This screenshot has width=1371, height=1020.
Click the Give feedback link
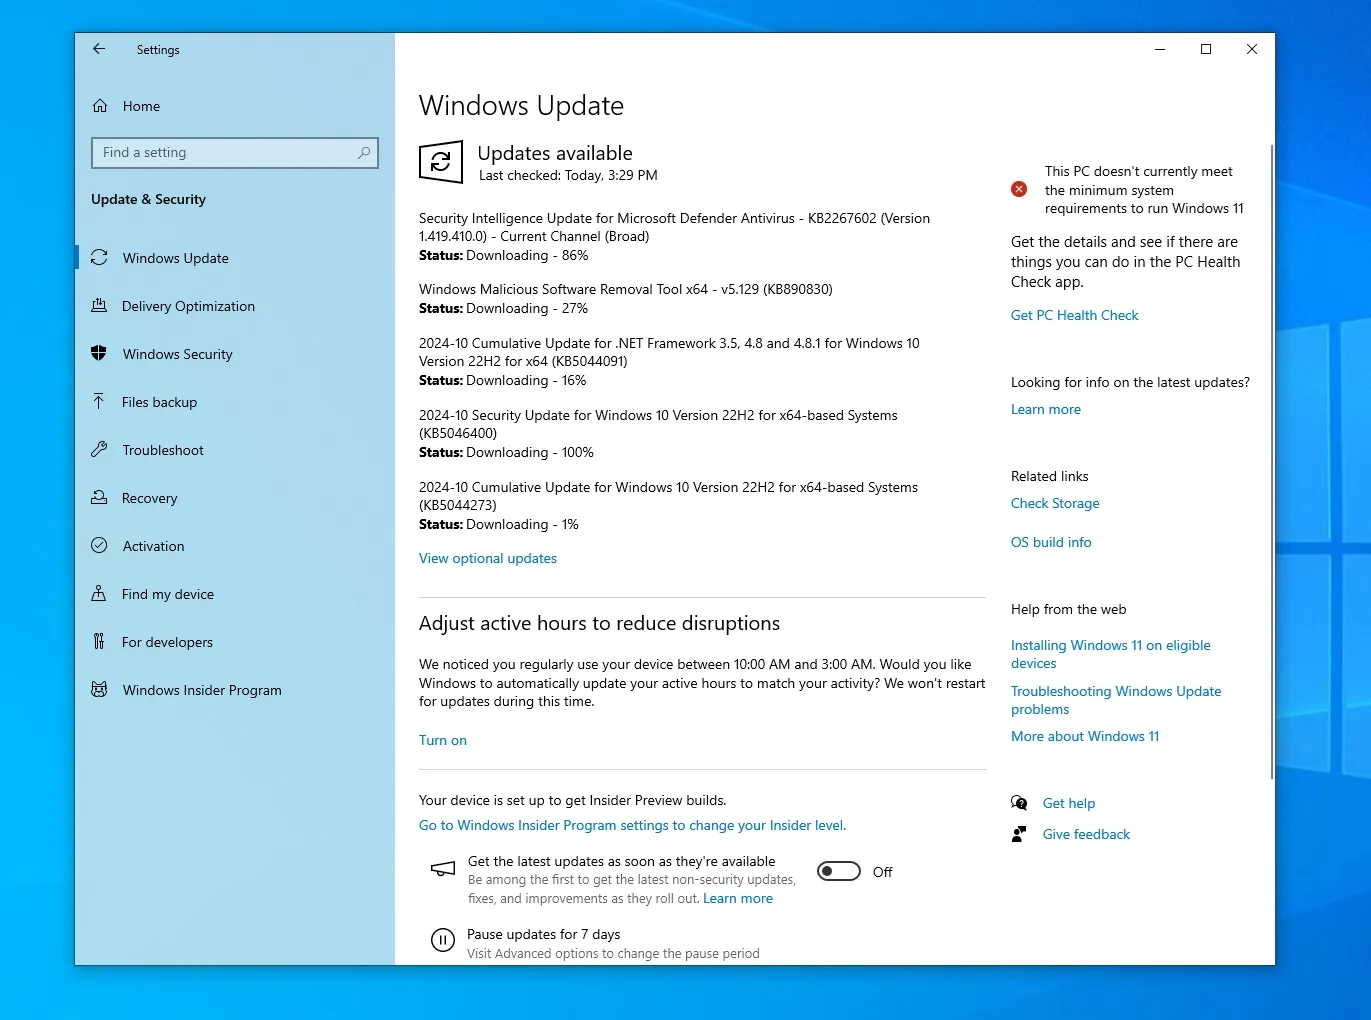click(x=1086, y=834)
